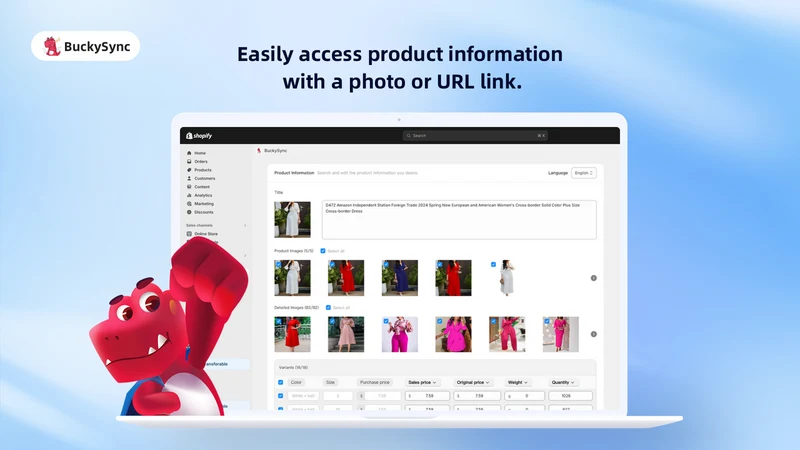This screenshot has width=800, height=450.
Task: Click the first row Quantity field showing 1026
Action: tap(570, 396)
